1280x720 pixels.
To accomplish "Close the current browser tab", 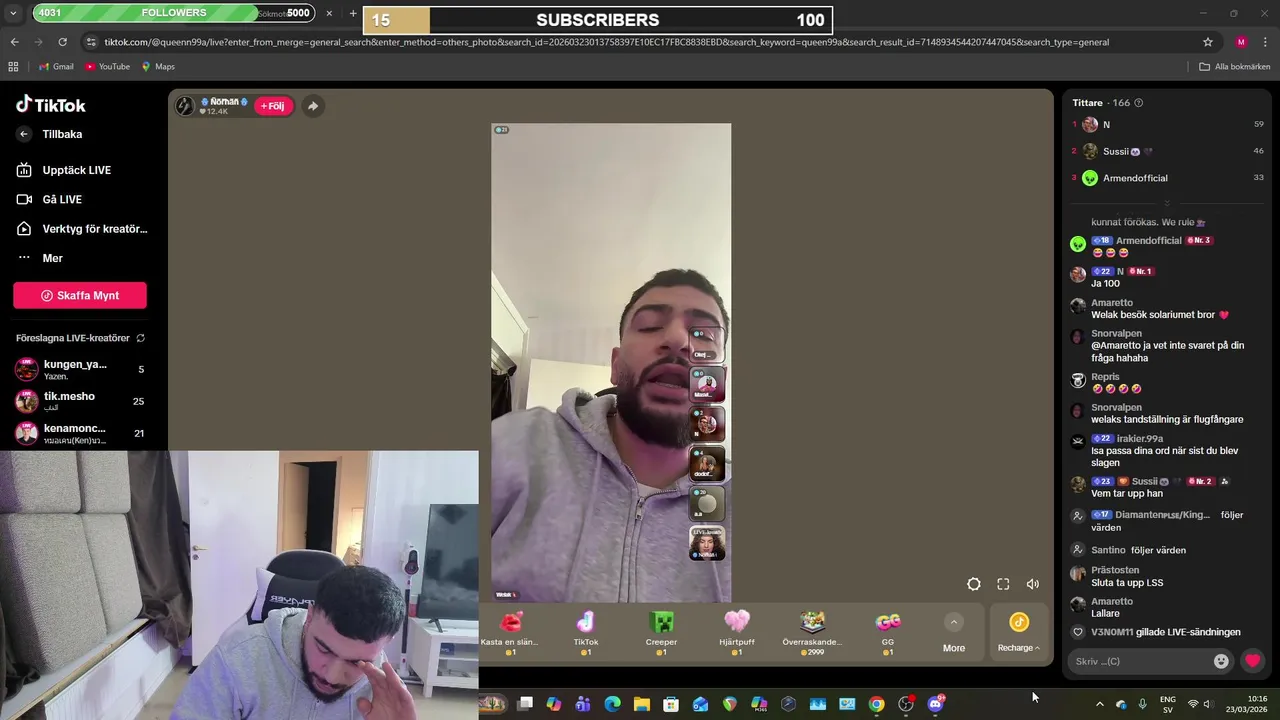I will pos(329,14).
